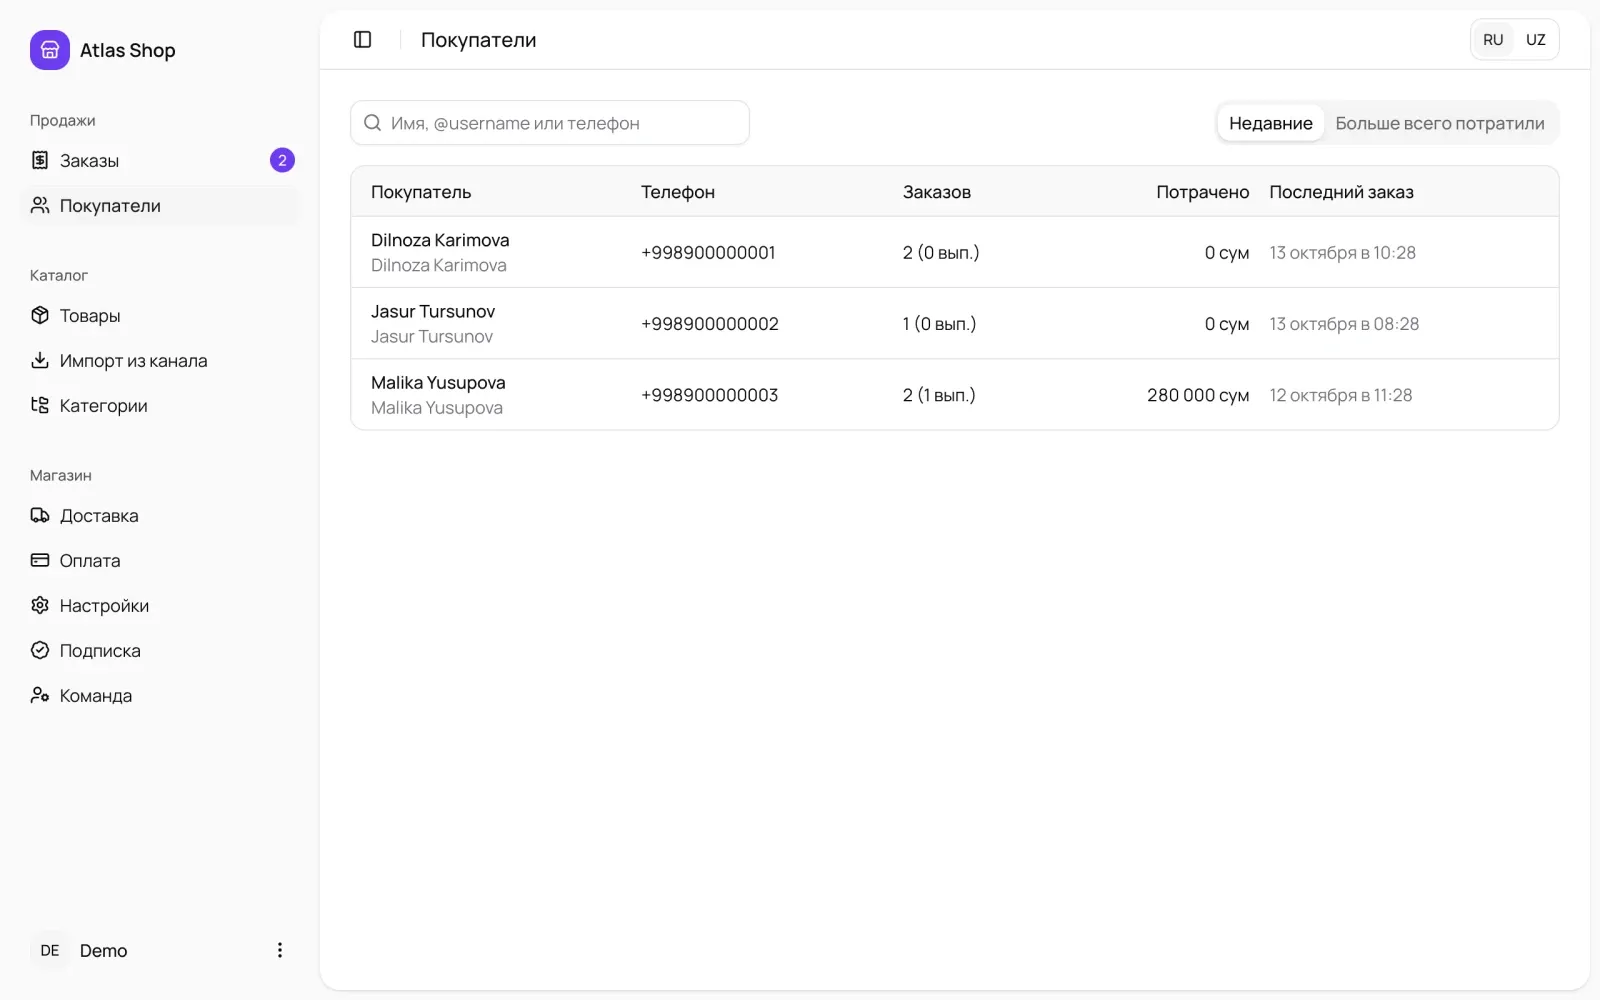
Task: Click date 12 октября в 11:28
Action: [x=1341, y=395]
